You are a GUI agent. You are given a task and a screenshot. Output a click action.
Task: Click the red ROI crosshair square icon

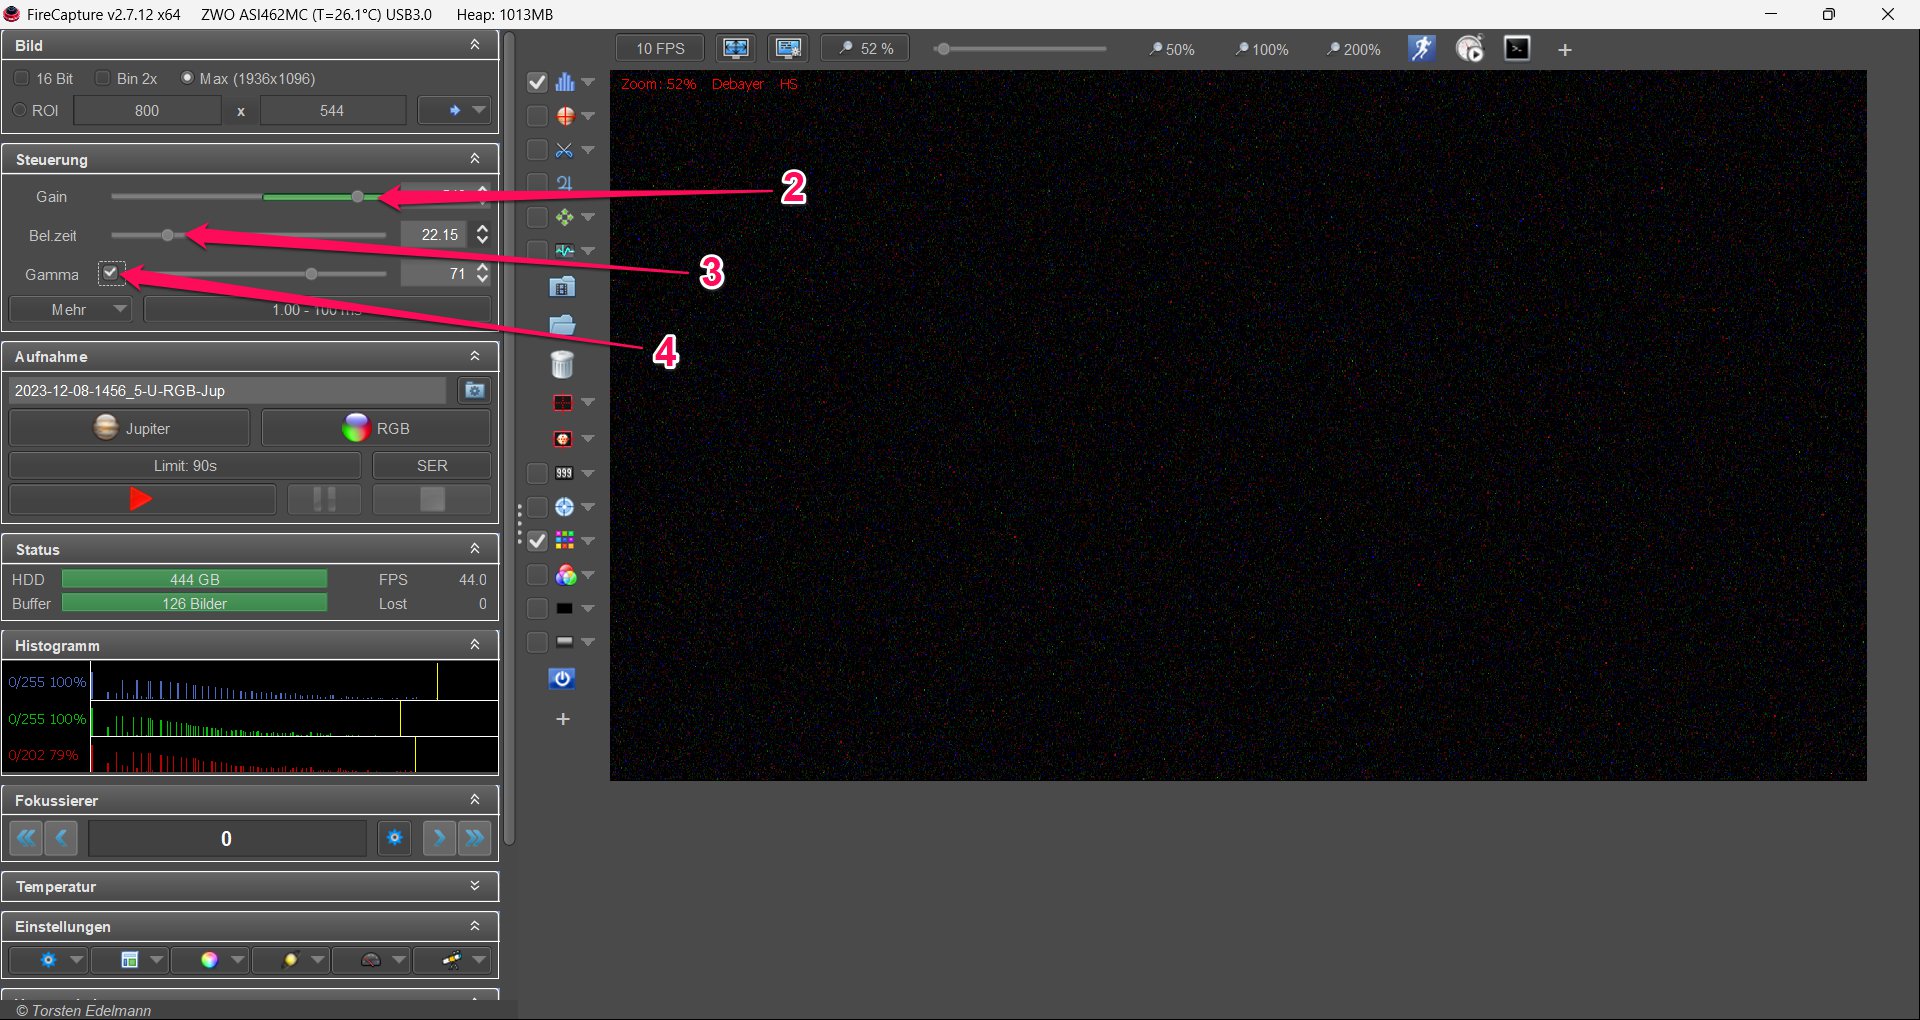(563, 402)
